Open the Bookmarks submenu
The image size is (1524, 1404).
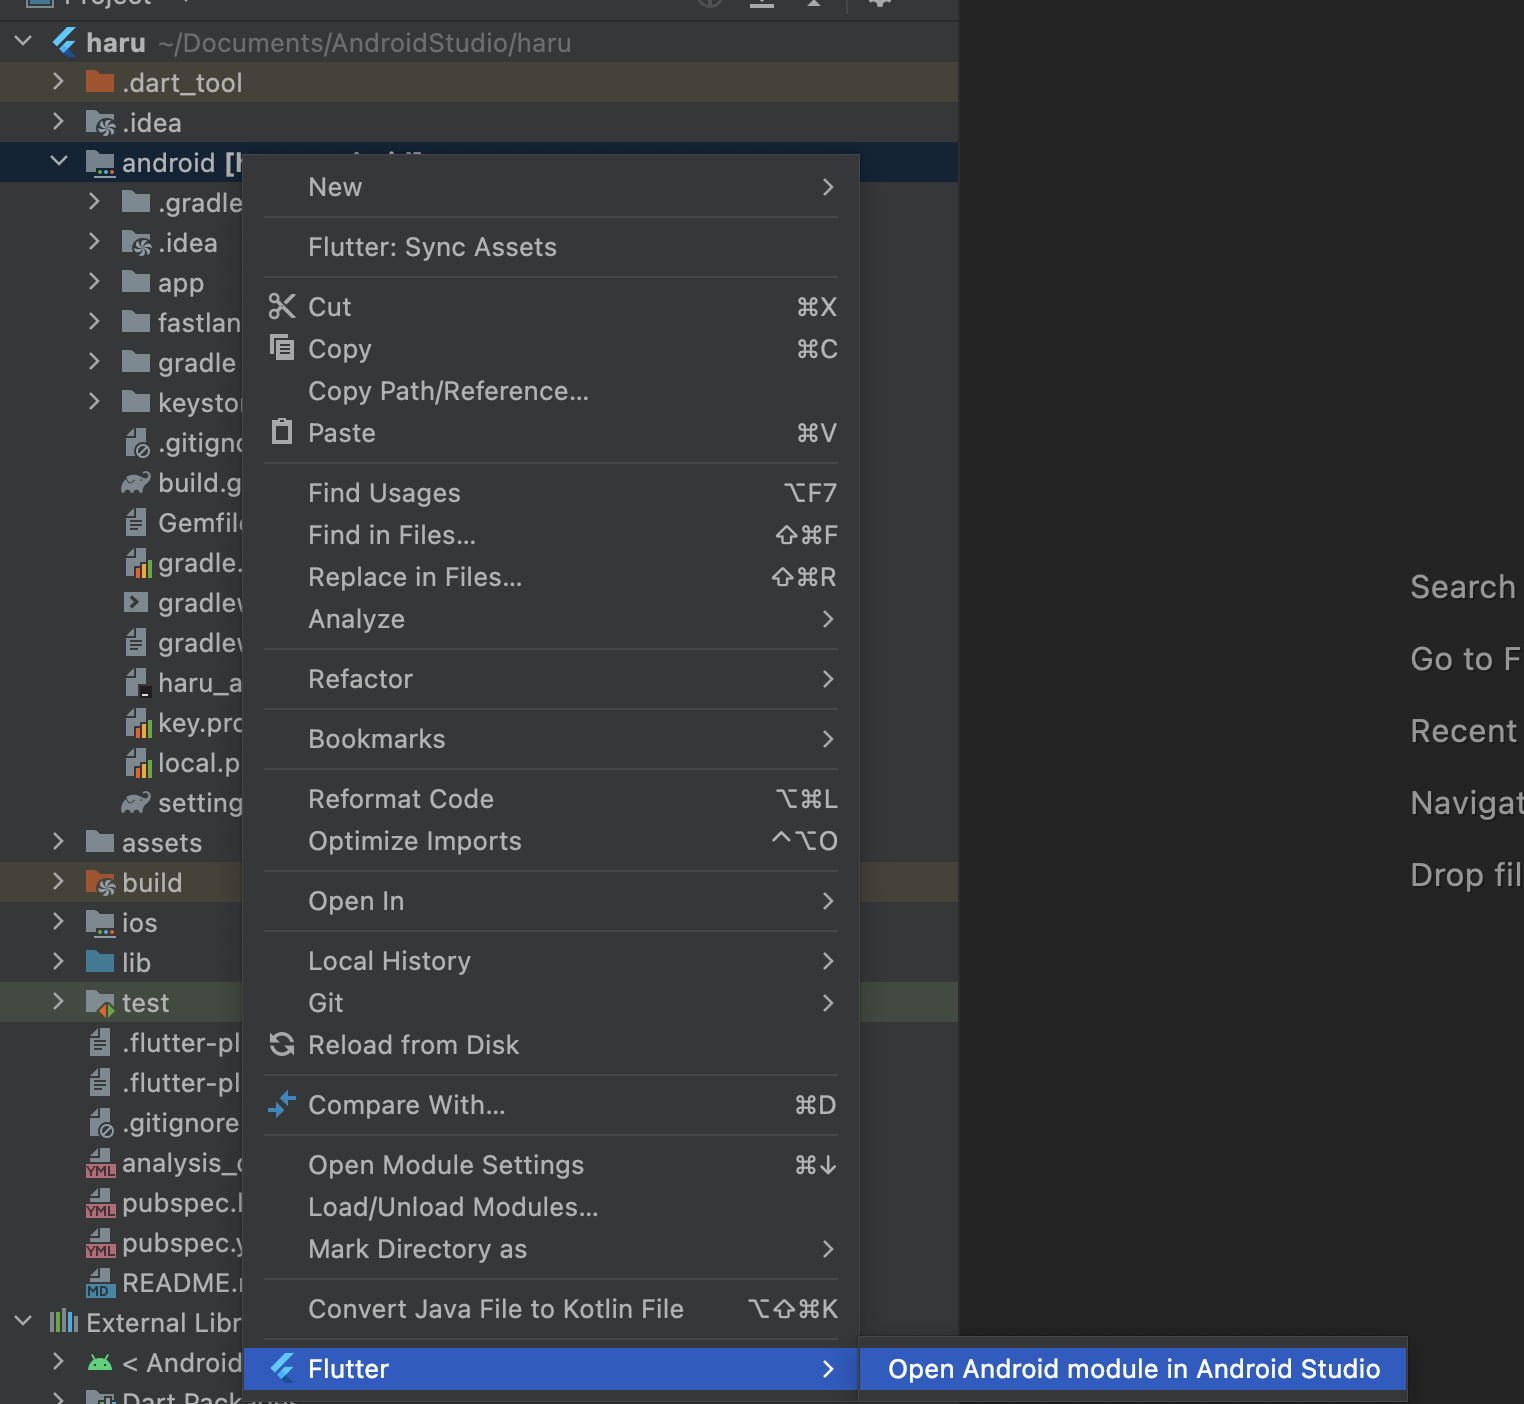pos(551,739)
